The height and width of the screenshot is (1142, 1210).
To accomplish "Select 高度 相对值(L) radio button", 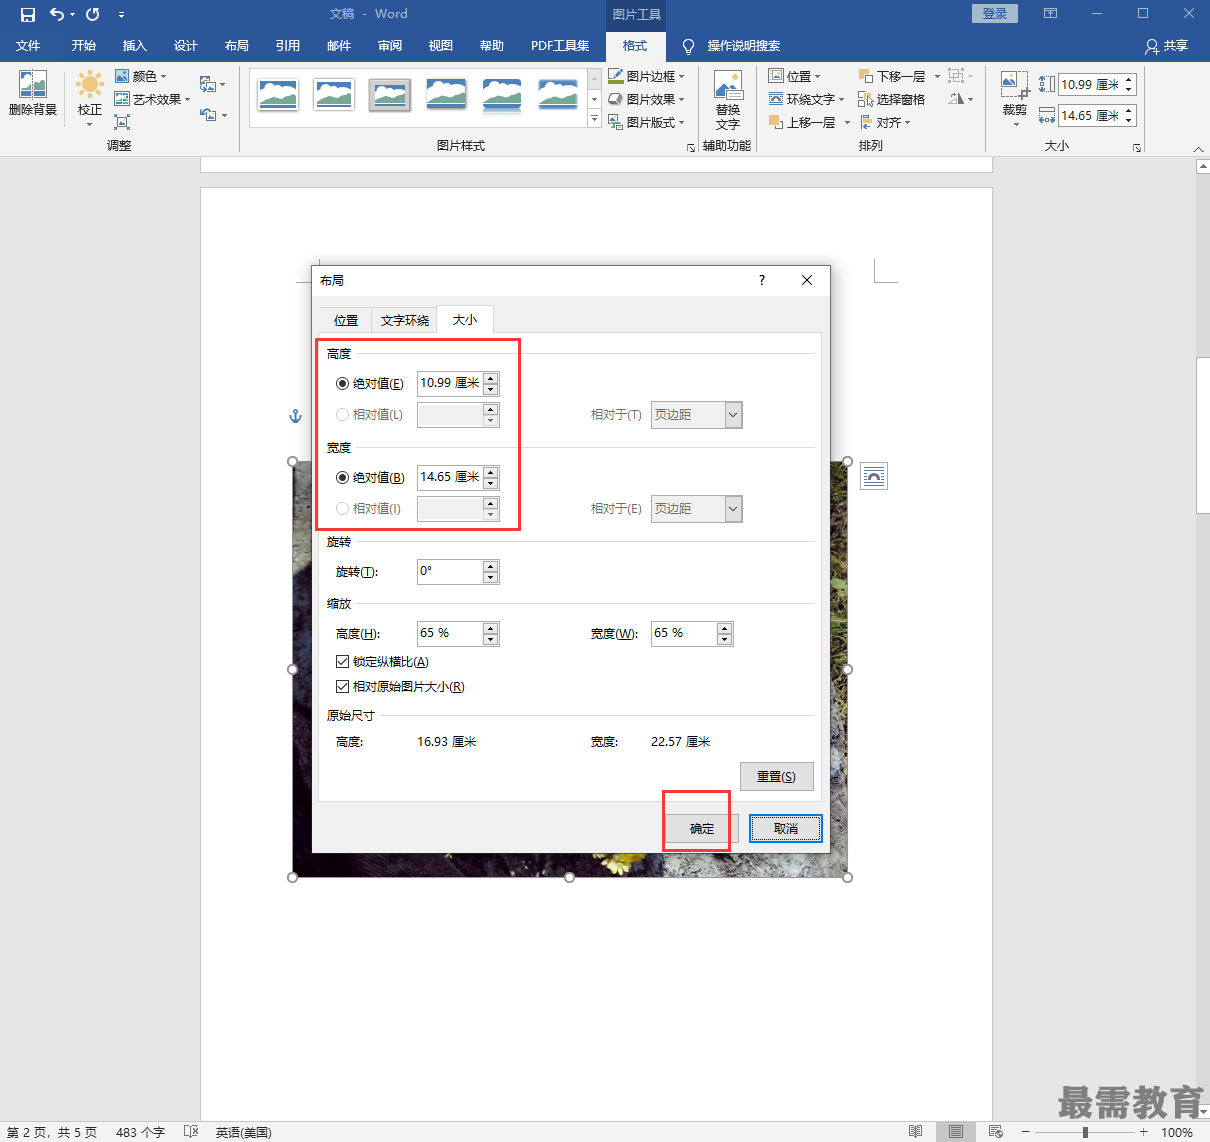I will click(342, 414).
